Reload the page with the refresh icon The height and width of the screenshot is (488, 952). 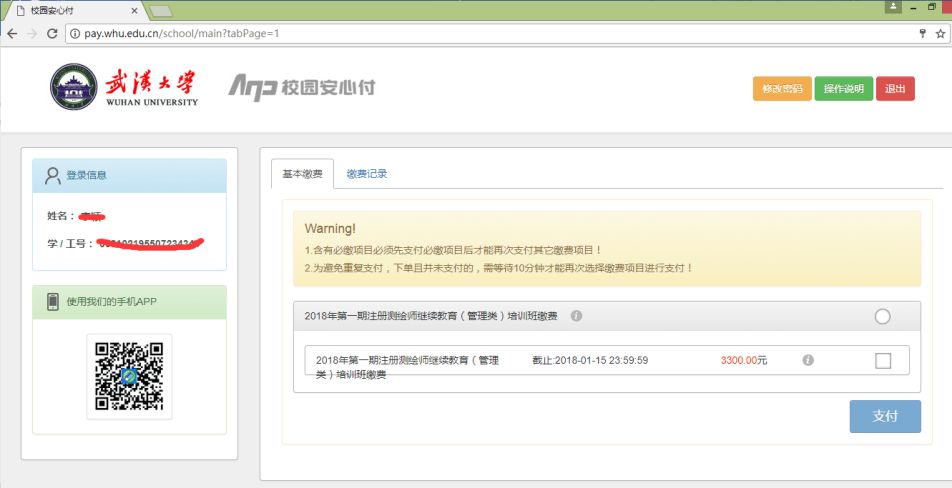point(54,33)
